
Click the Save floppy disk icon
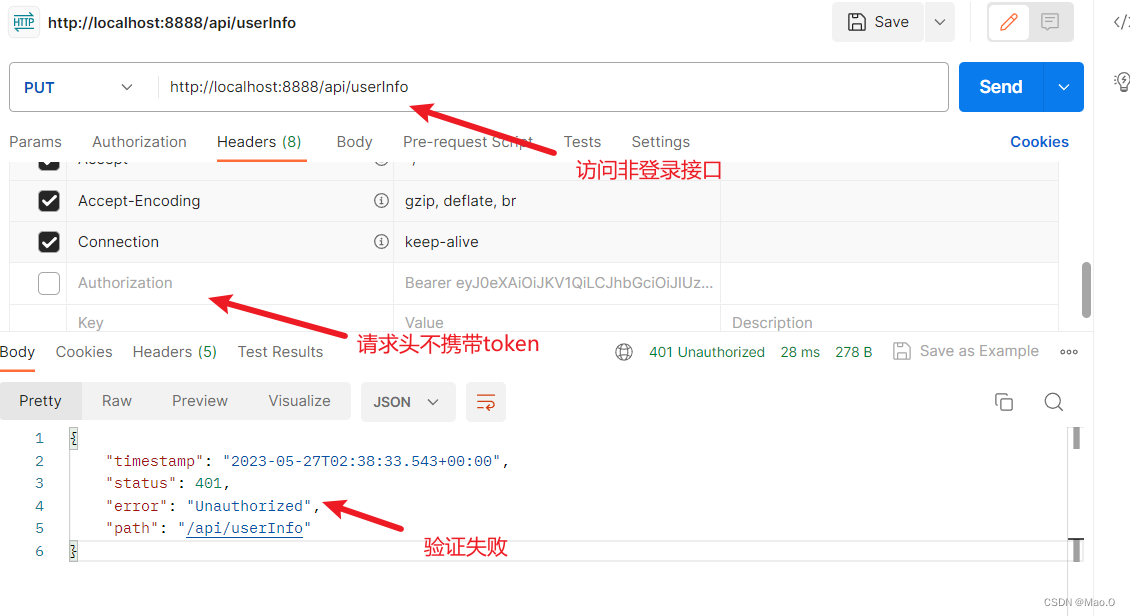[x=856, y=22]
